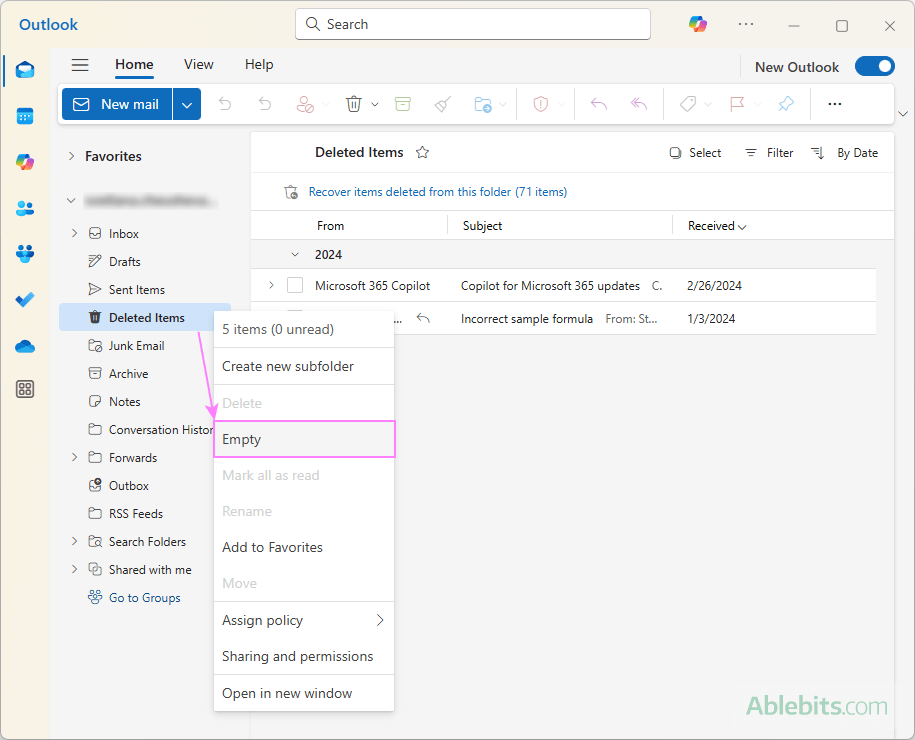915x740 pixels.
Task: Open the Assign policy submenu
Action: 304,620
